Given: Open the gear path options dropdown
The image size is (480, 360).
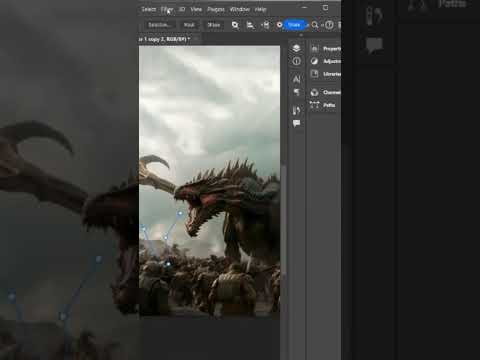Looking at the screenshot, I should click(x=279, y=25).
